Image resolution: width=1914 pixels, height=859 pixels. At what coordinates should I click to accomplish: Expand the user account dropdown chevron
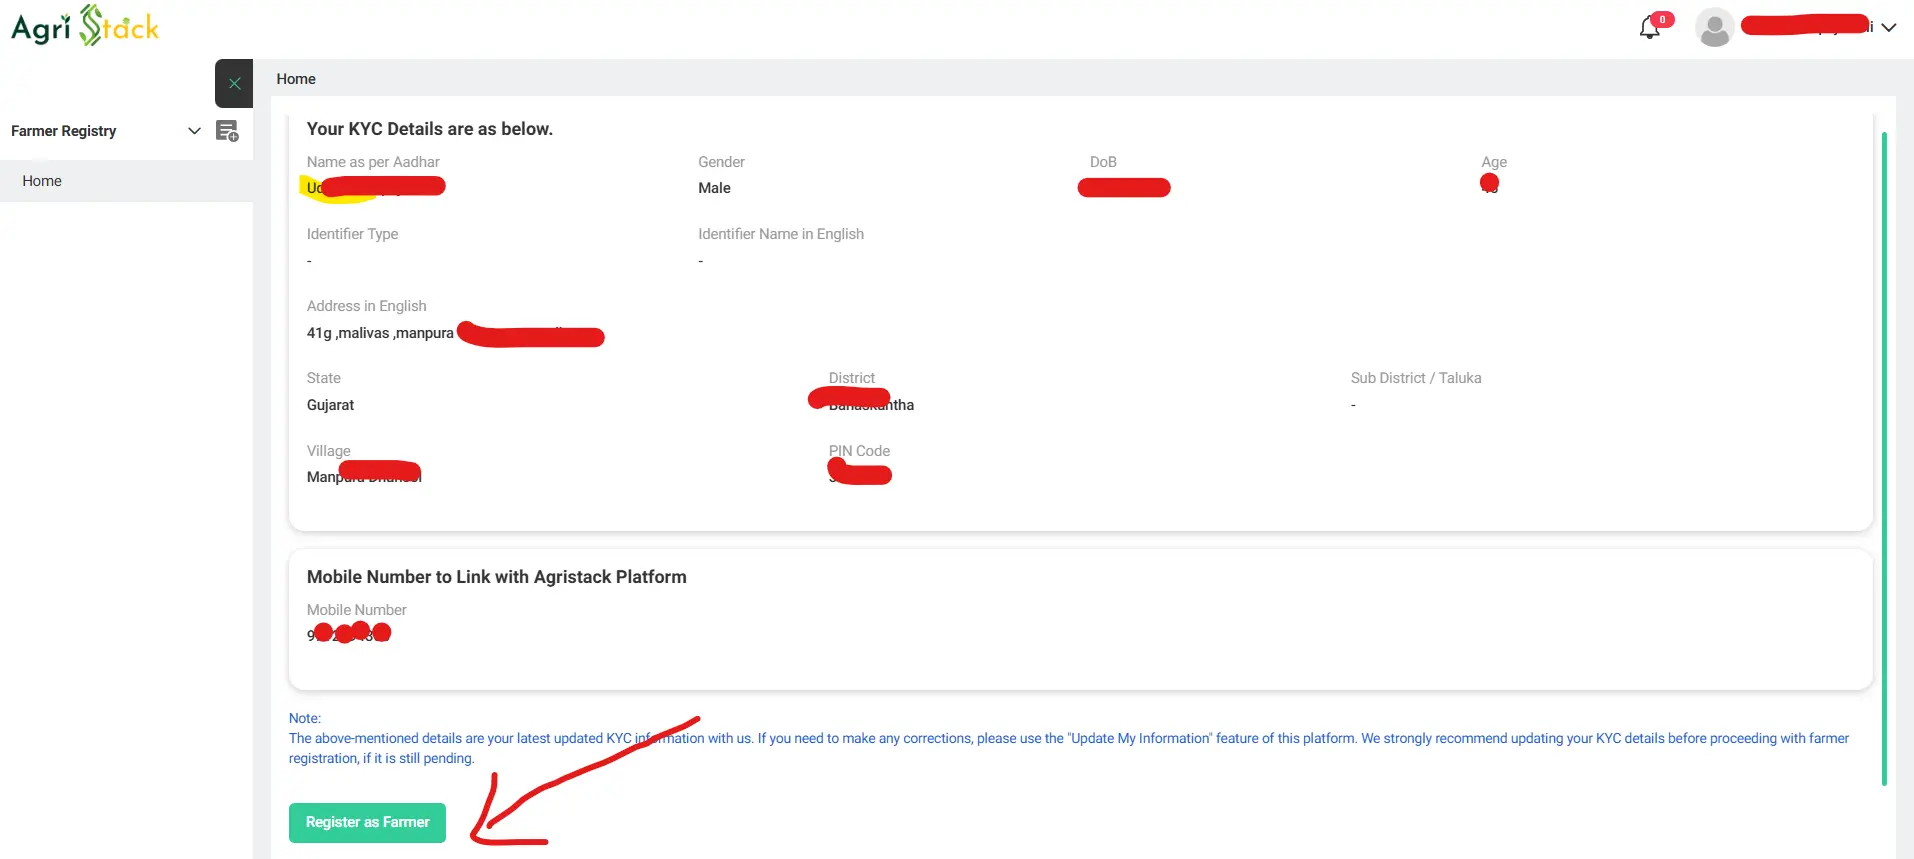click(x=1889, y=28)
